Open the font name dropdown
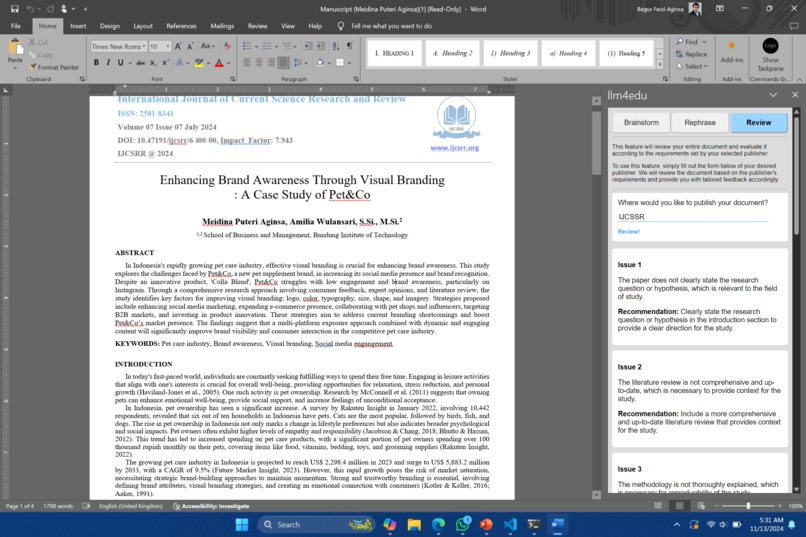The width and height of the screenshot is (806, 537). coord(144,46)
